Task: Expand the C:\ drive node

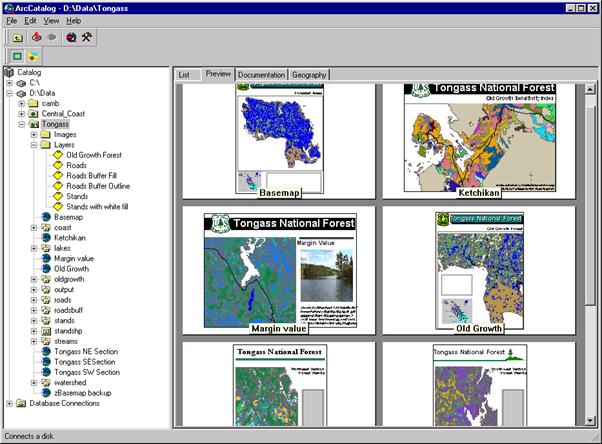Action: point(10,83)
